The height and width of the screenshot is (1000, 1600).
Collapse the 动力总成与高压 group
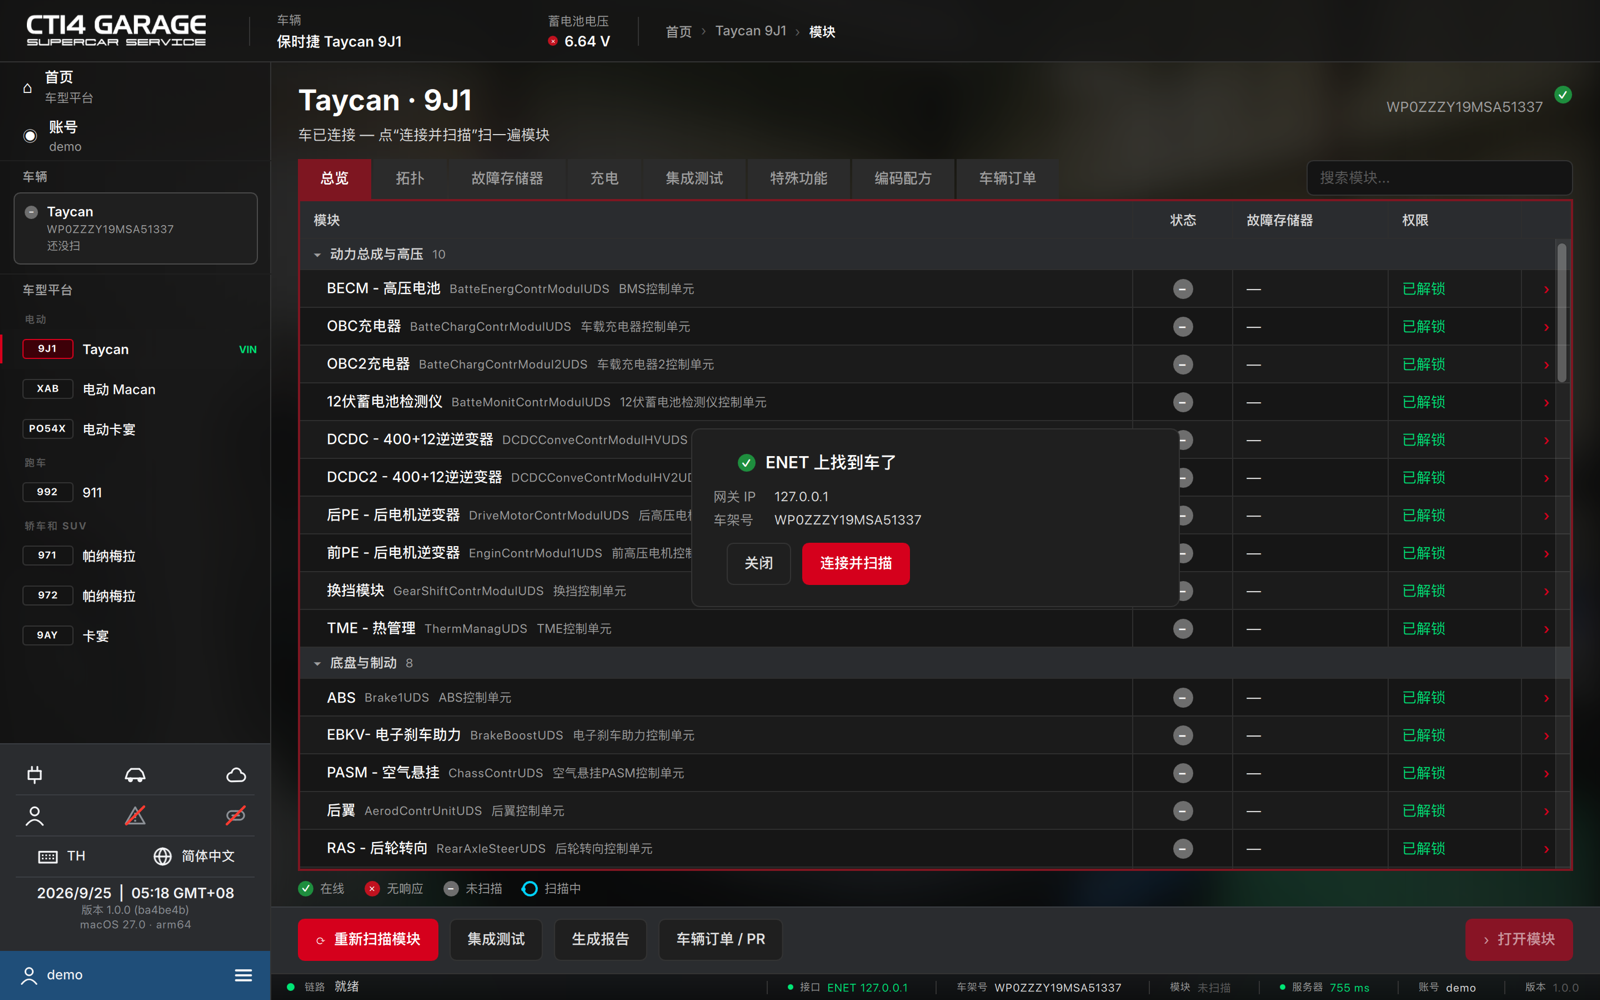[x=317, y=255]
